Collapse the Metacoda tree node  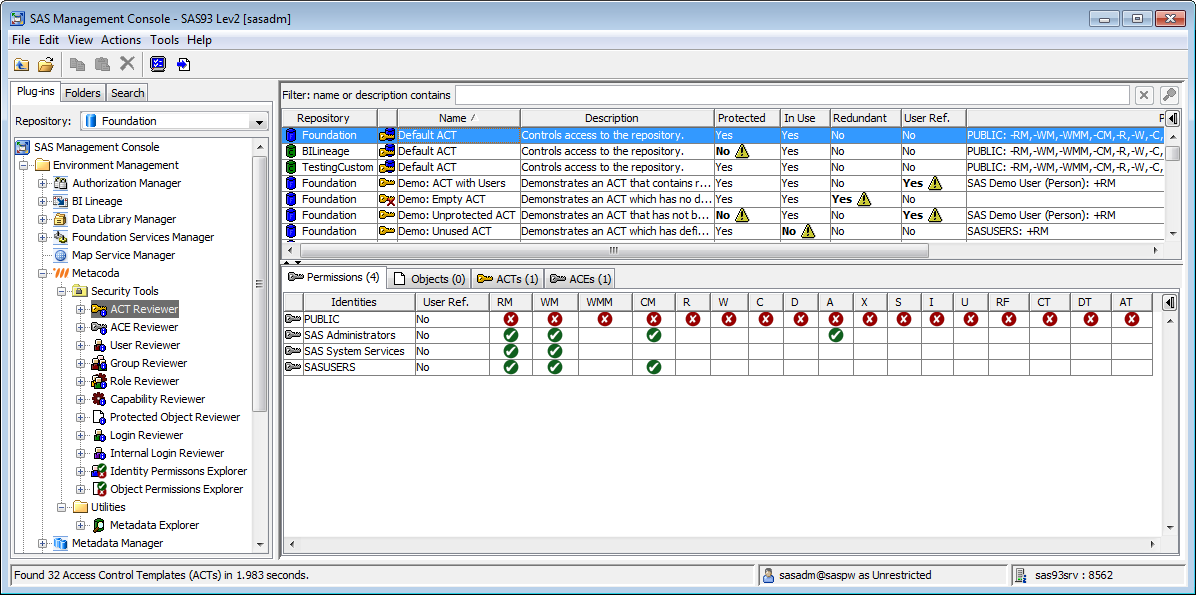[x=43, y=273]
